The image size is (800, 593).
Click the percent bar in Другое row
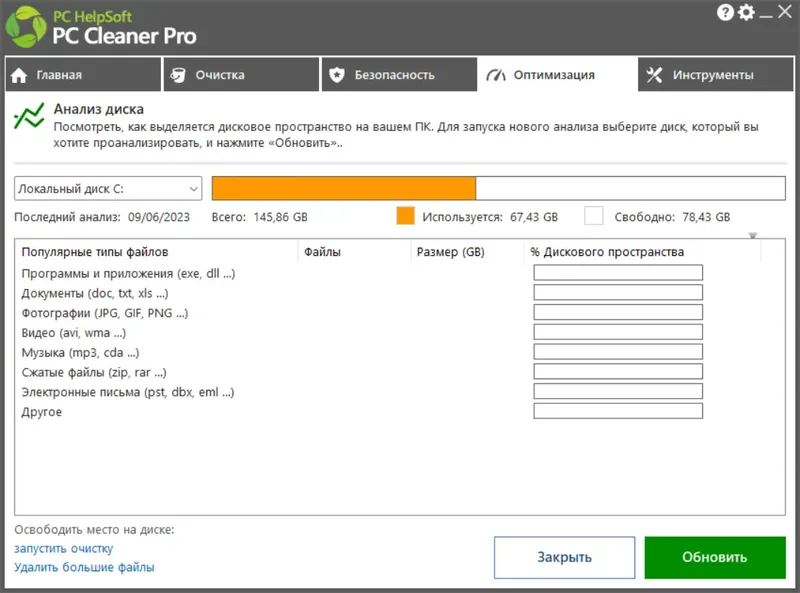pos(618,411)
